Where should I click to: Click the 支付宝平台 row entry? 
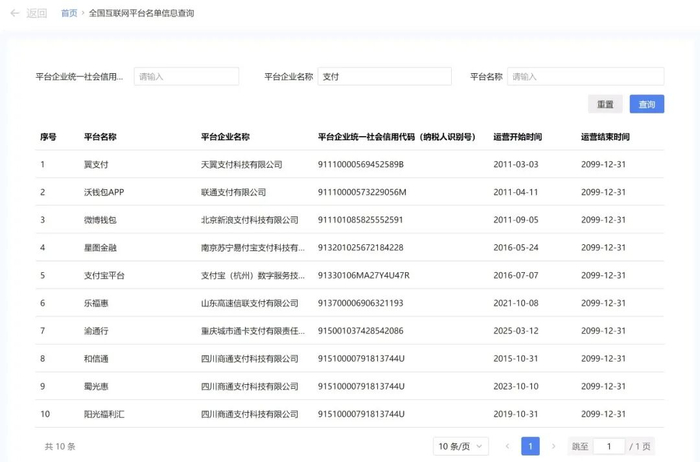(104, 275)
